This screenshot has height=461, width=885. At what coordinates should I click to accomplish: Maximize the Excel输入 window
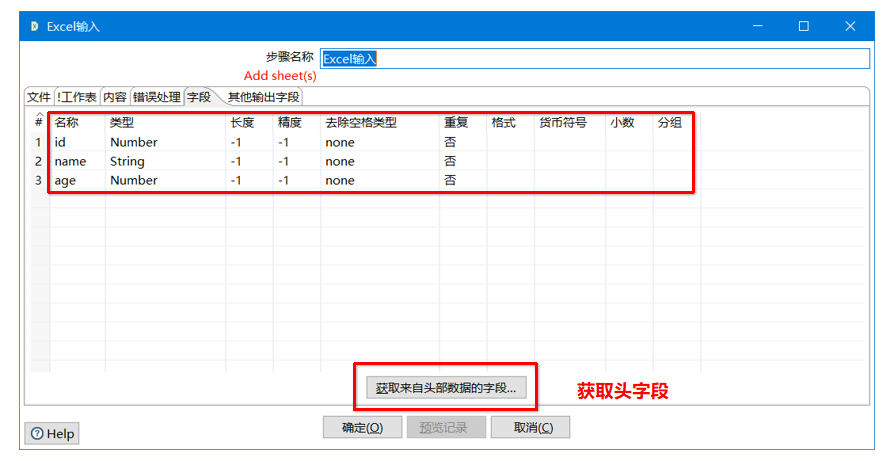[x=804, y=26]
